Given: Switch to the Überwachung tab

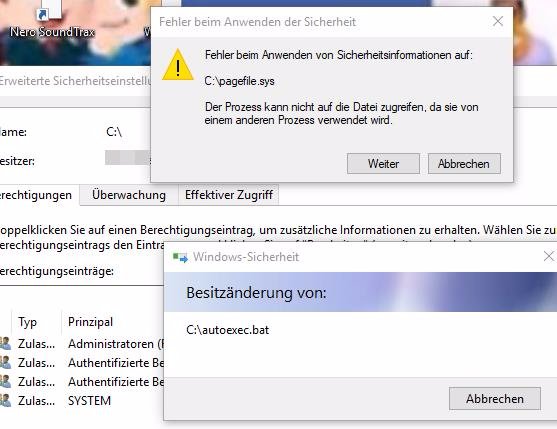Looking at the screenshot, I should pos(129,195).
